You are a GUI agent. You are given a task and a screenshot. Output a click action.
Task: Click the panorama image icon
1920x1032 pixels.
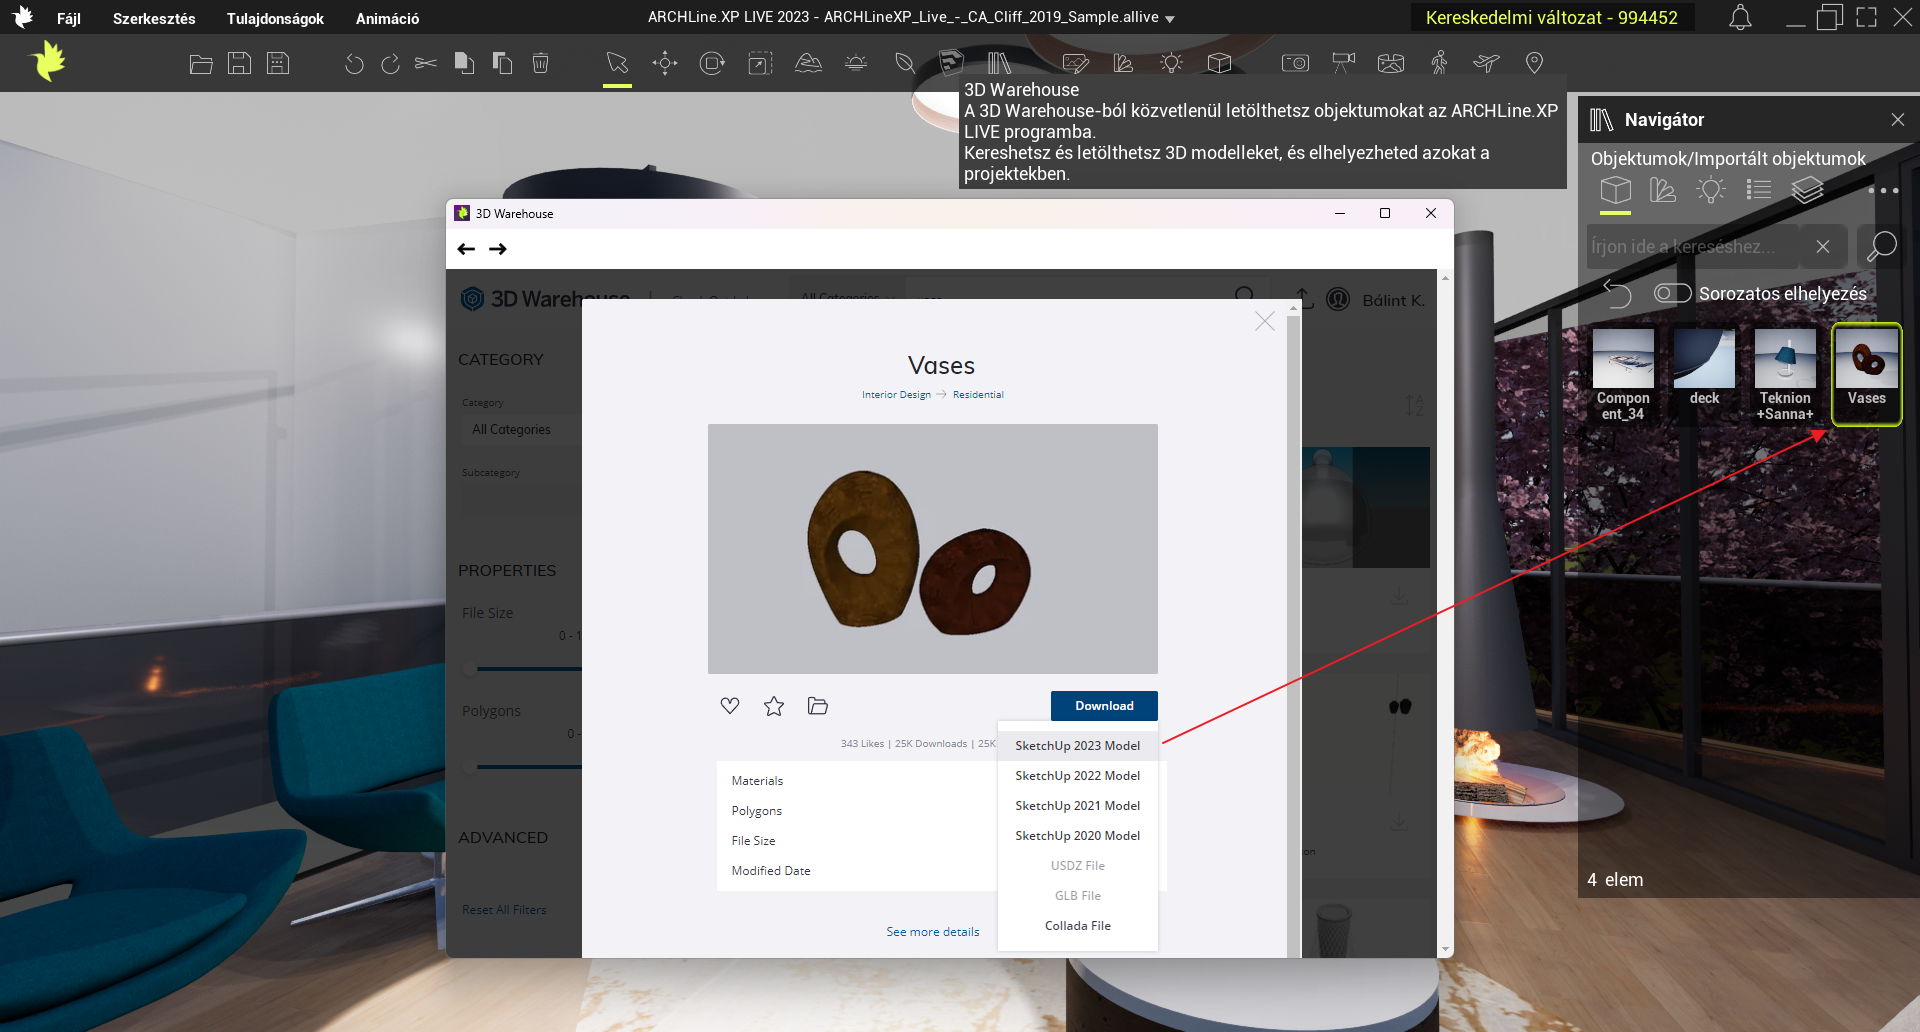pyautogui.click(x=1391, y=64)
